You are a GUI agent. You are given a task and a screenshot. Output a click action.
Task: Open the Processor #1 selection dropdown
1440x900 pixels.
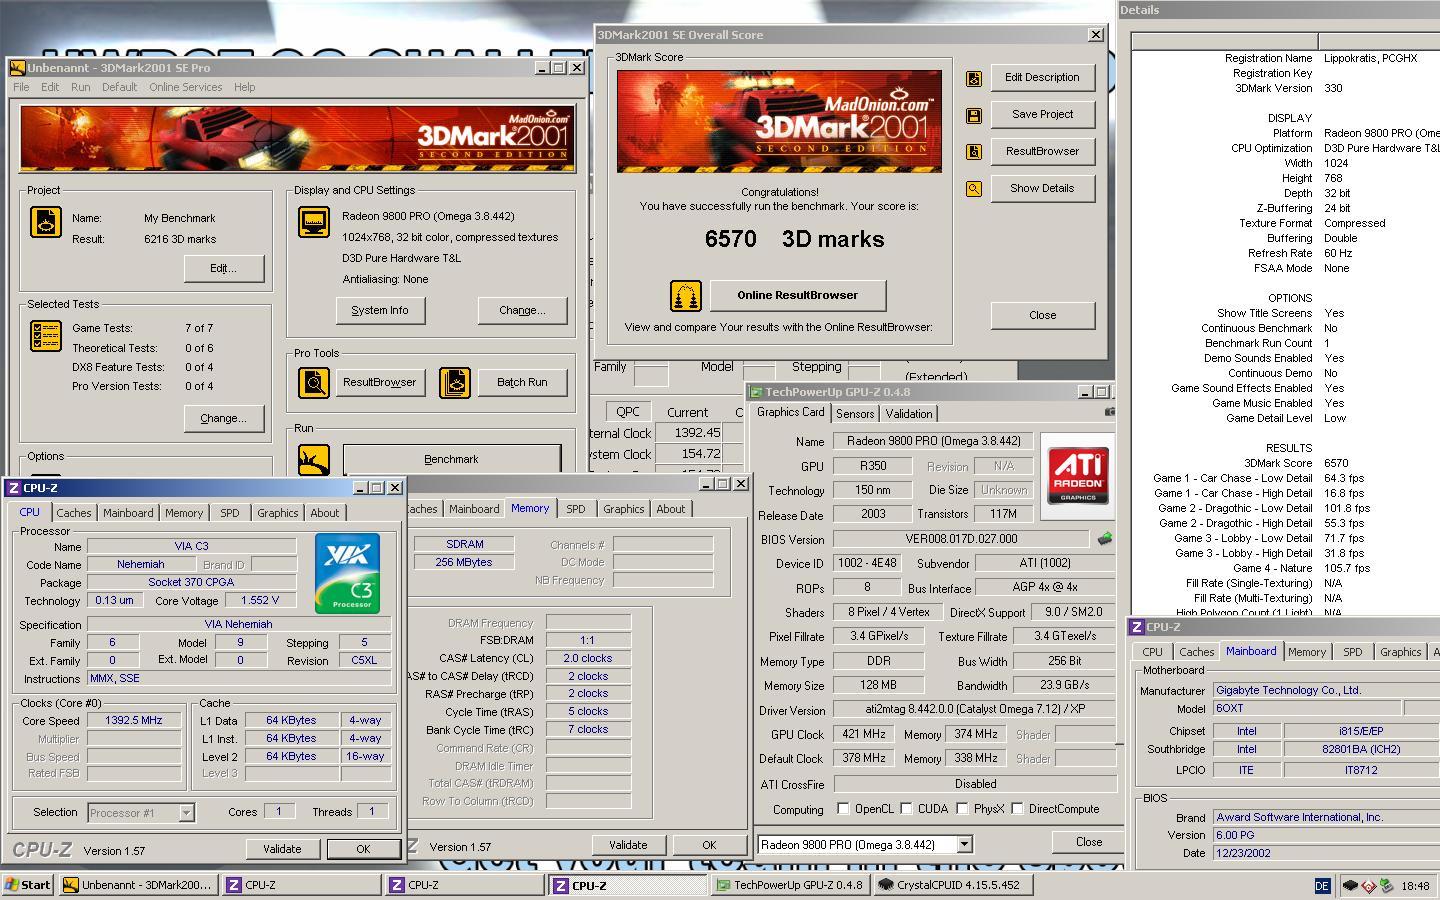coord(186,813)
